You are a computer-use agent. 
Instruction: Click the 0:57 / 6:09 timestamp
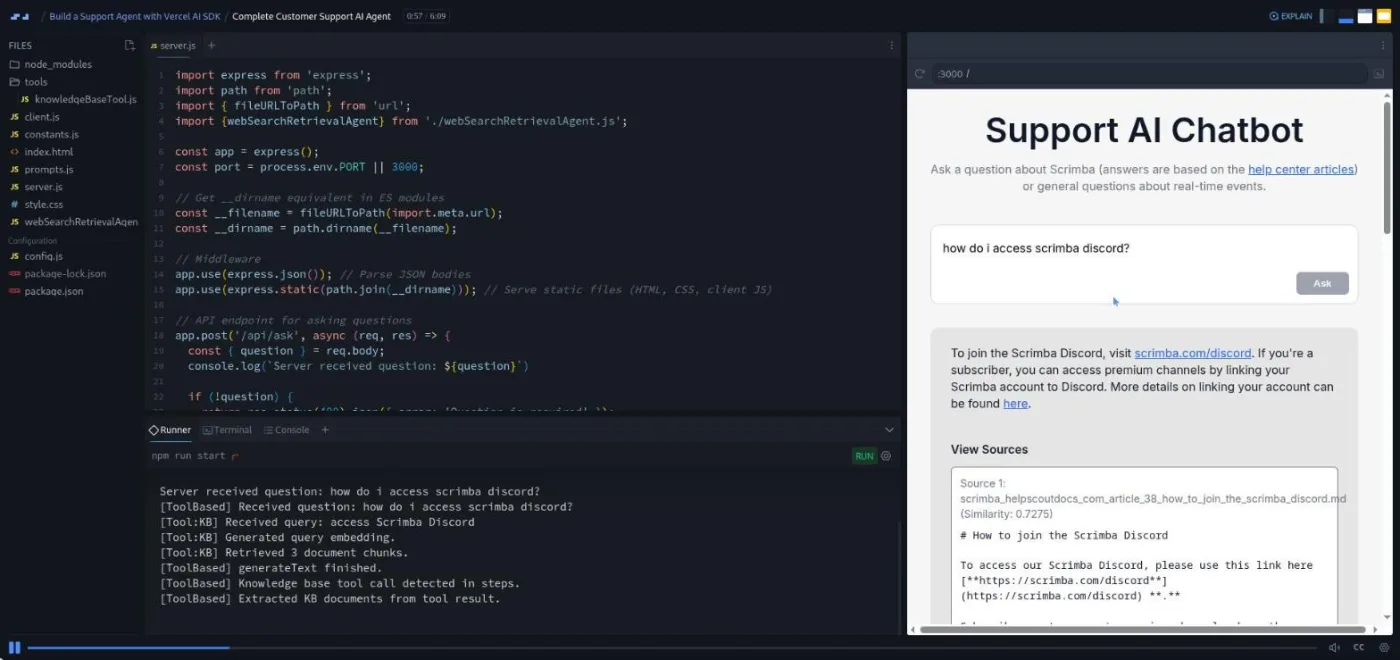427,16
